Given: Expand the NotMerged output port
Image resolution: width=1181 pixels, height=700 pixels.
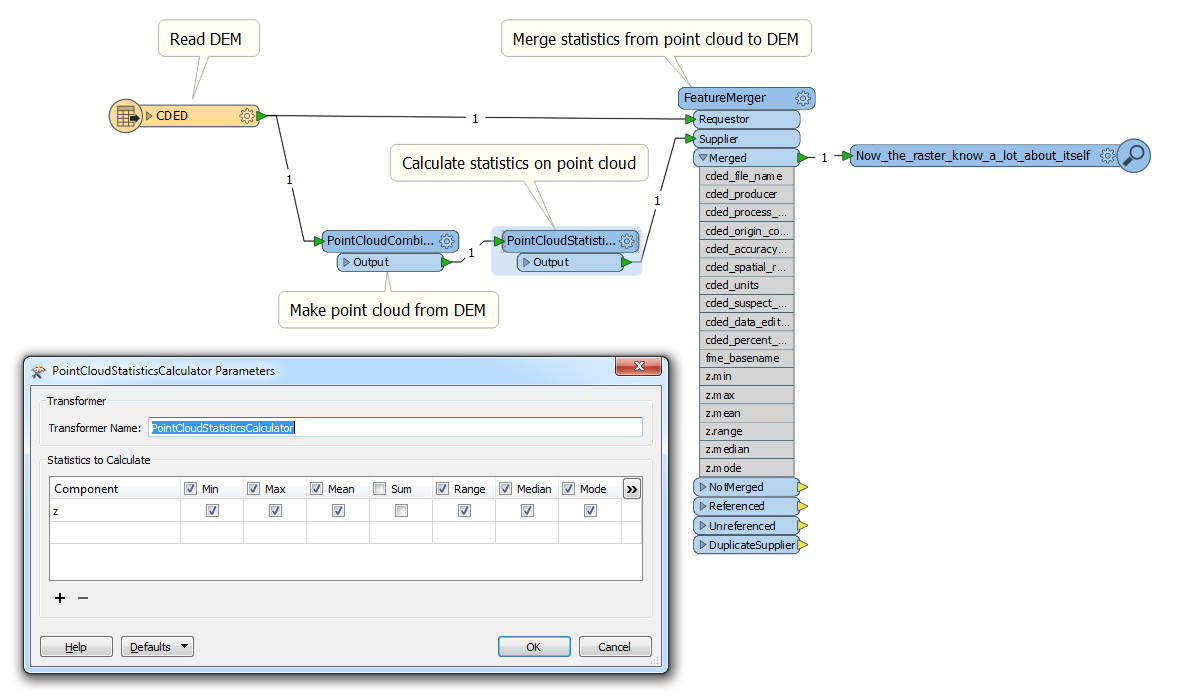Looking at the screenshot, I should [x=703, y=487].
